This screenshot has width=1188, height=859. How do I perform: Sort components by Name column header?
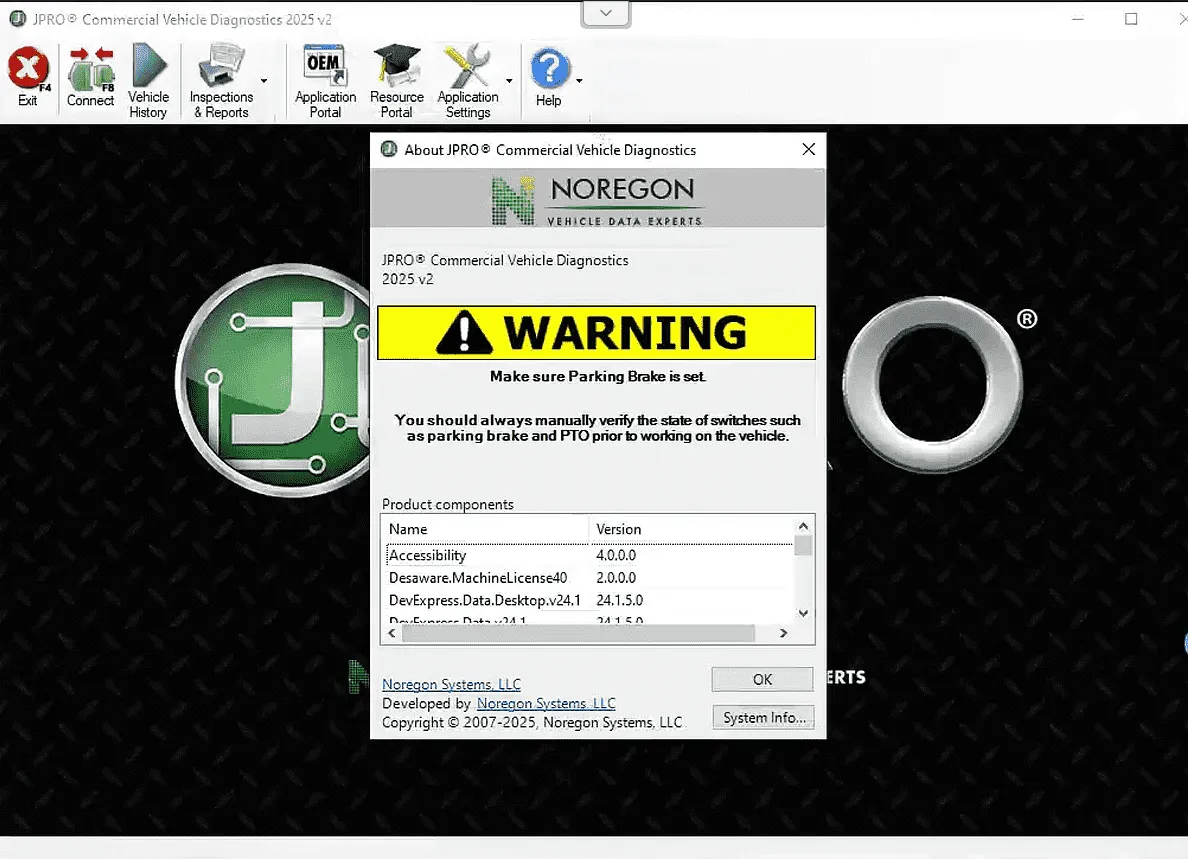pyautogui.click(x=484, y=529)
